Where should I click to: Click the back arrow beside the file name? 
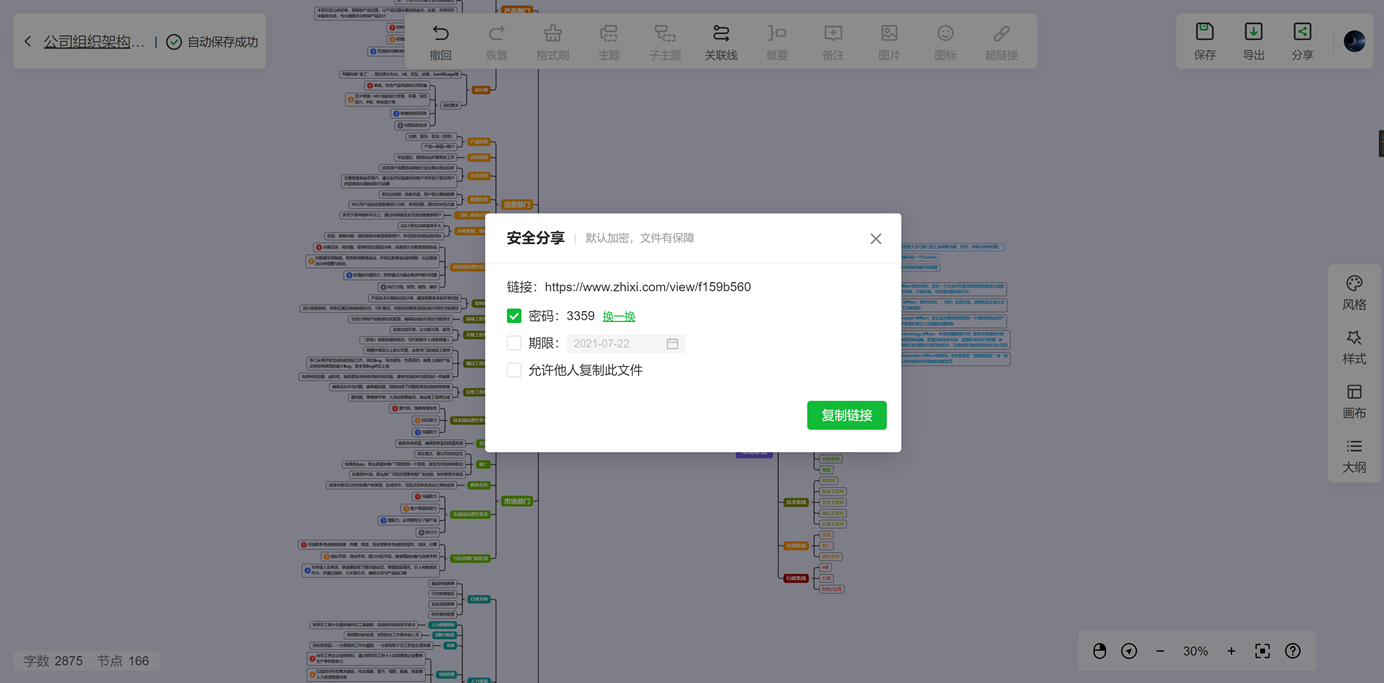pos(28,42)
